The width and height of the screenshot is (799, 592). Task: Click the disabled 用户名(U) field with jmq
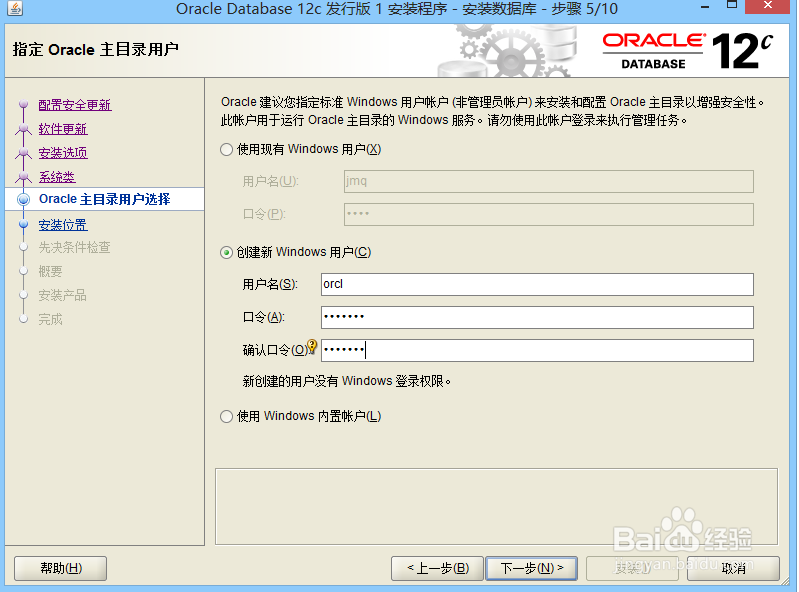coord(549,181)
